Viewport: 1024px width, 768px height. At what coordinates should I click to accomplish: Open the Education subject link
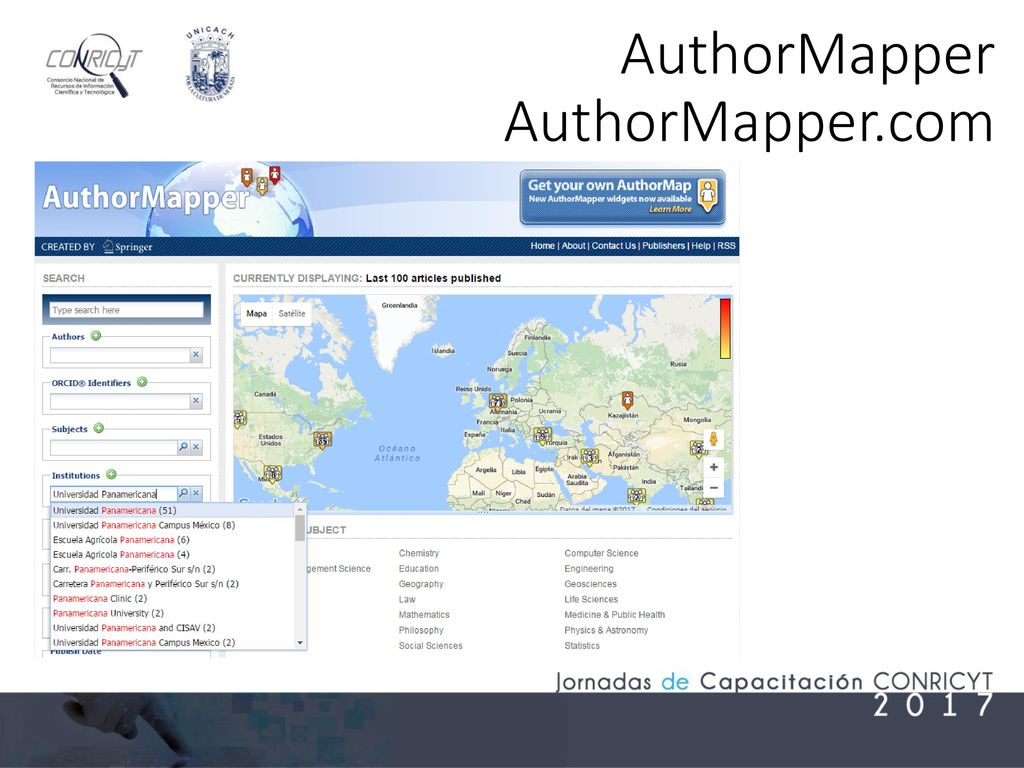click(x=419, y=569)
